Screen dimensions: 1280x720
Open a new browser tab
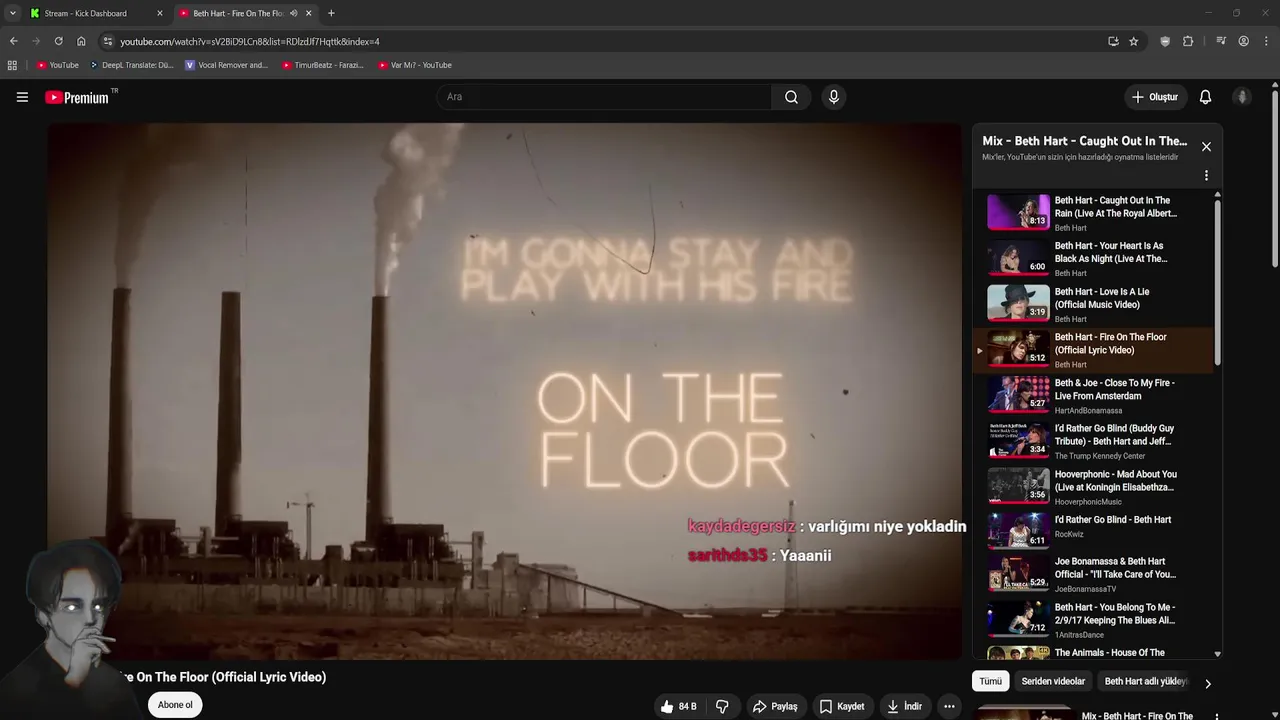tap(331, 13)
